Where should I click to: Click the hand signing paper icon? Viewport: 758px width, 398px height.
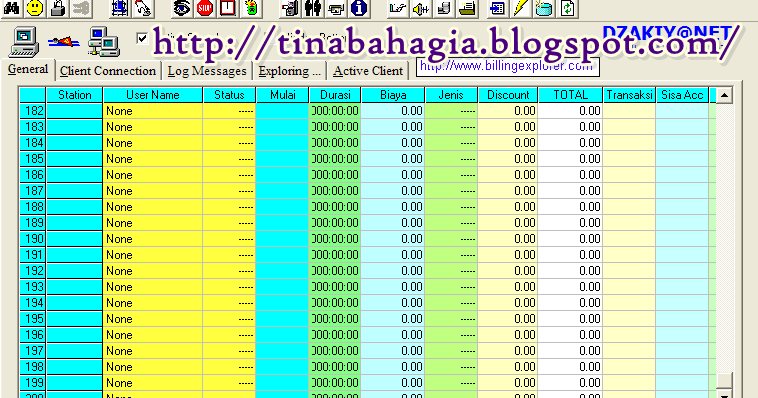click(397, 8)
